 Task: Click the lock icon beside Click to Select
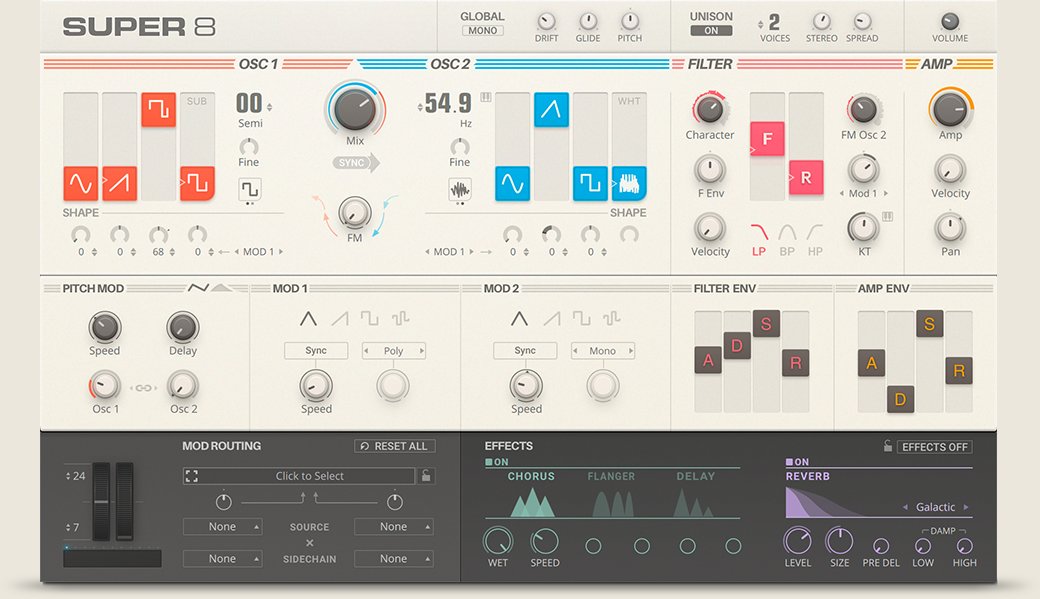pos(427,476)
